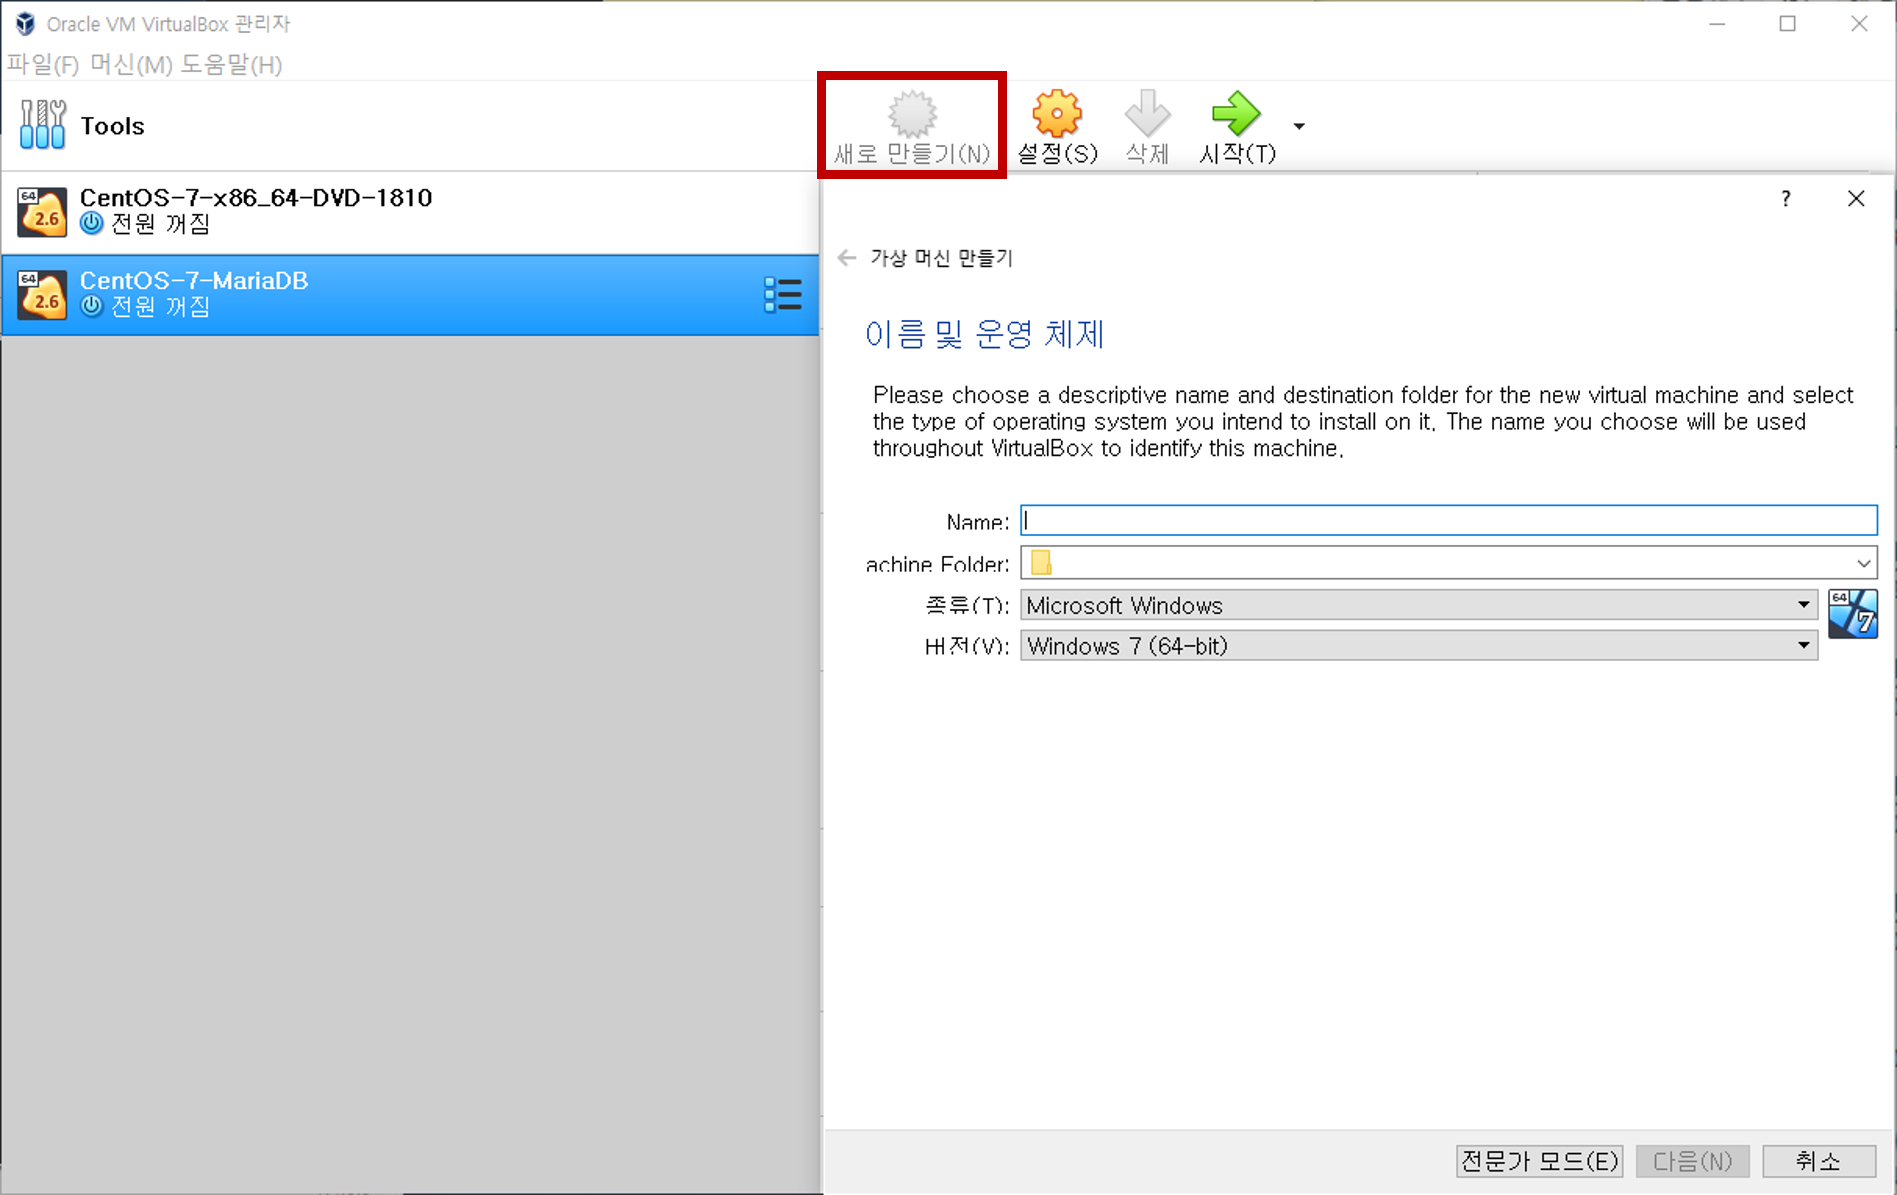This screenshot has width=1897, height=1195.
Task: Open the File (파일) menu
Action: 43,65
